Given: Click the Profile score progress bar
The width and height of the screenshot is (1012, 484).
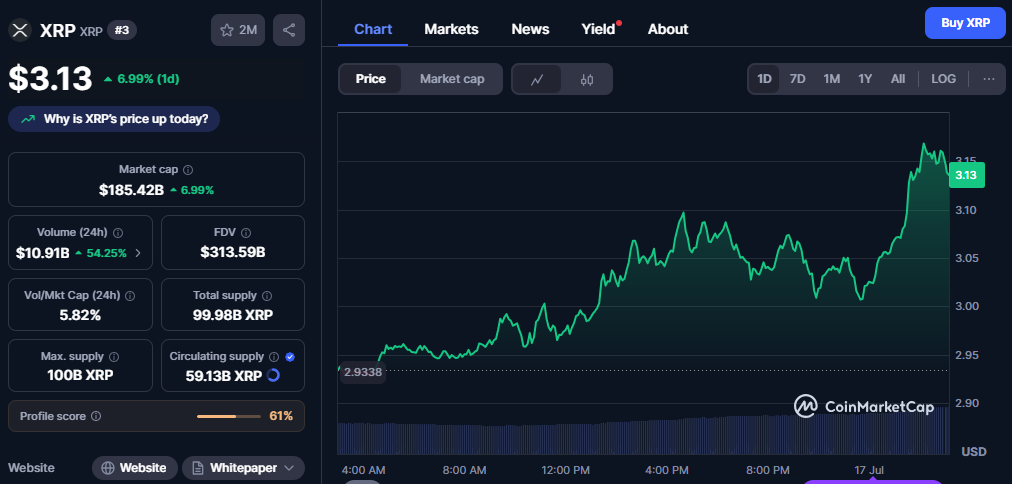Looking at the screenshot, I should 228,416.
